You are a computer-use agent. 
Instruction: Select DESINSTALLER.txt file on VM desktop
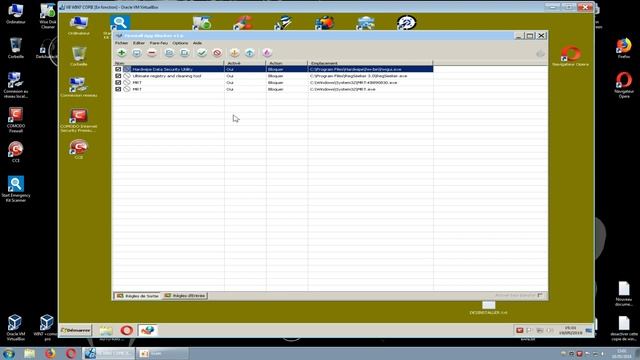489,308
